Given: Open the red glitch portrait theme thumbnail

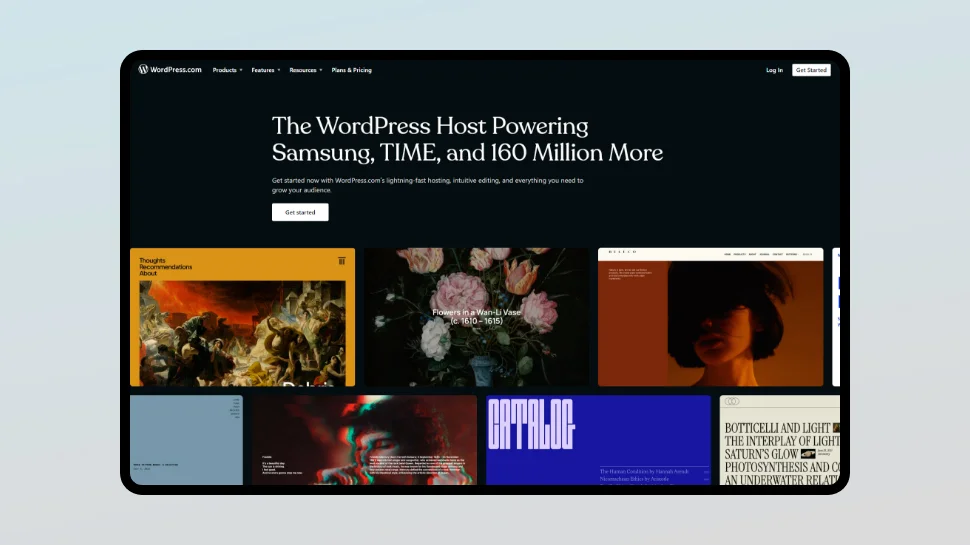Looking at the screenshot, I should click(364, 440).
